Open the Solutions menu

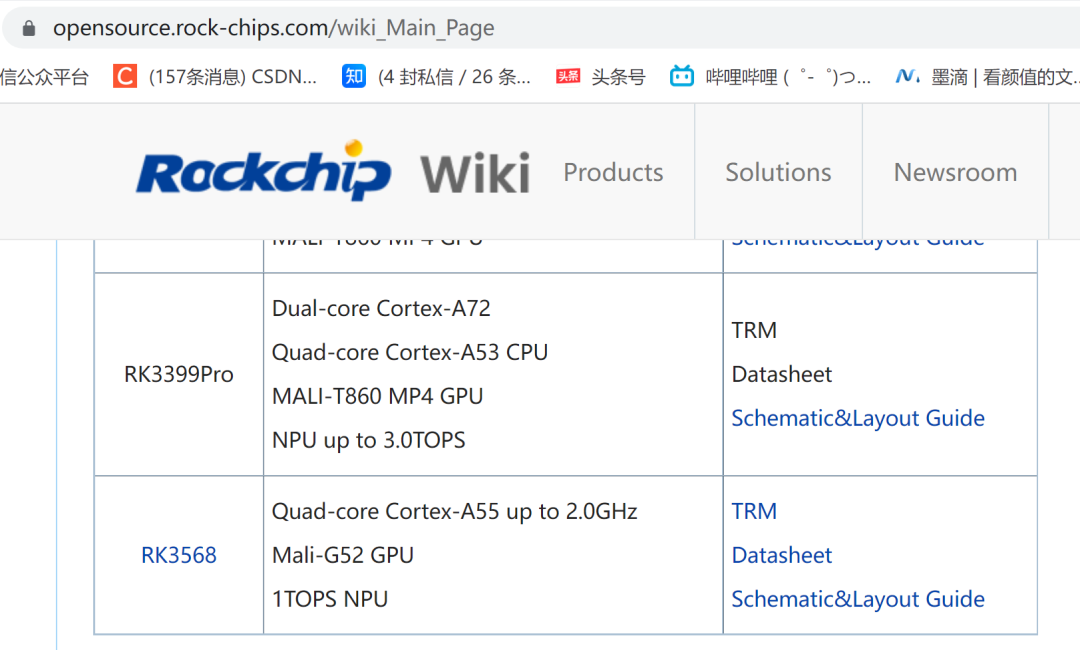pyautogui.click(x=778, y=172)
